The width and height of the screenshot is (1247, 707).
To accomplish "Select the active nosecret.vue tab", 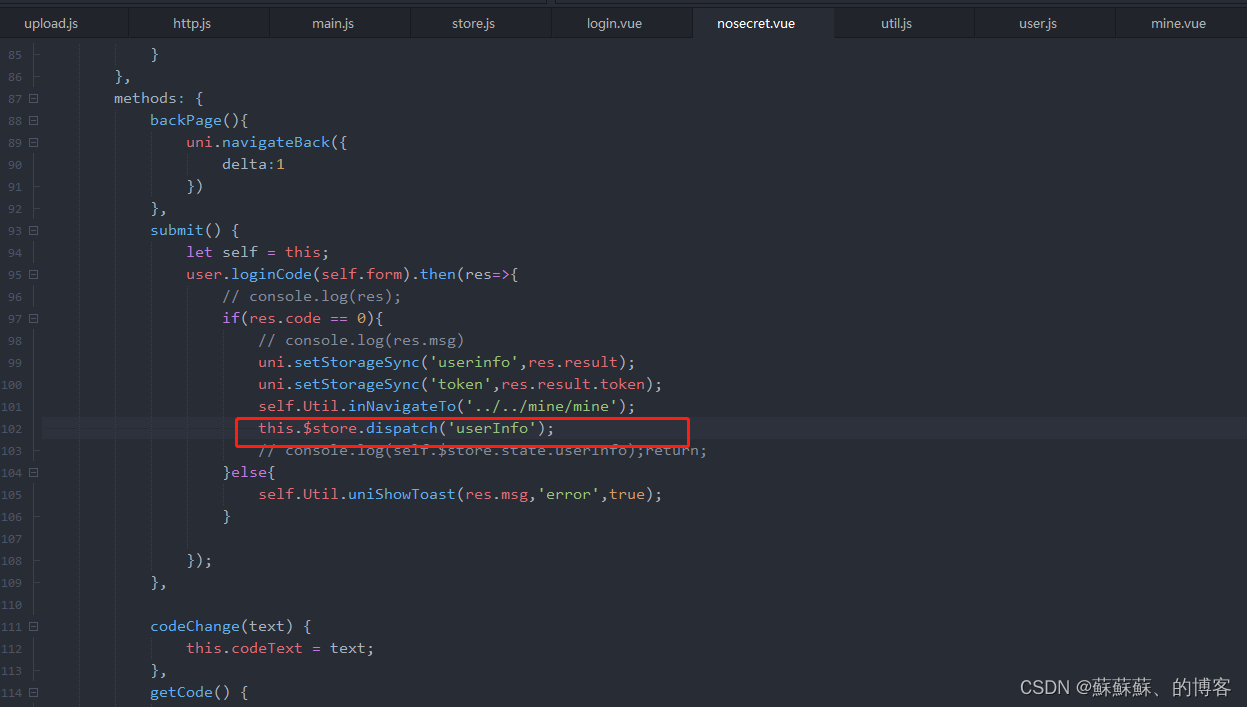I will pos(756,23).
